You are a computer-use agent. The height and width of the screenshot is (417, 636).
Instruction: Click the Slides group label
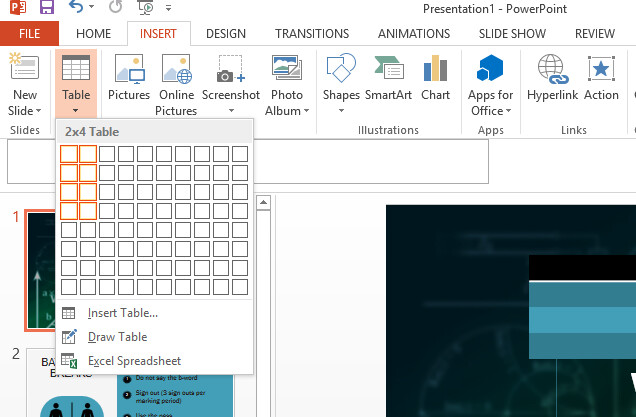pos(25,130)
